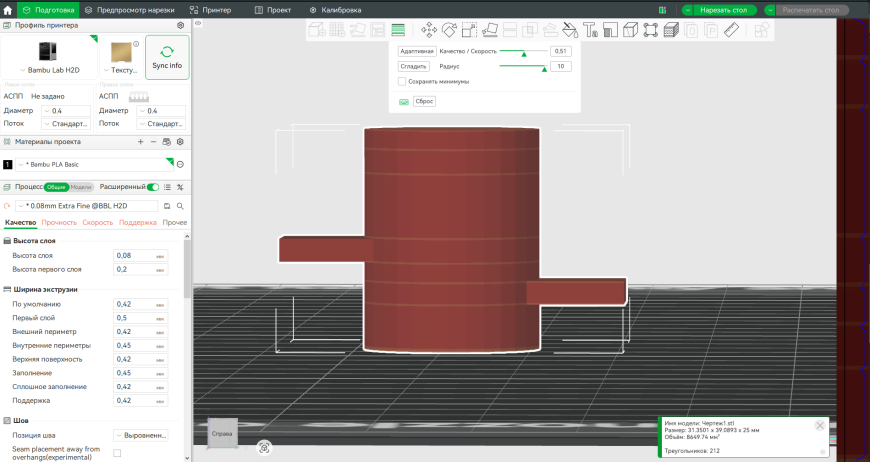Toggle the variable layer height tool
The height and width of the screenshot is (462, 870).
pyautogui.click(x=398, y=29)
